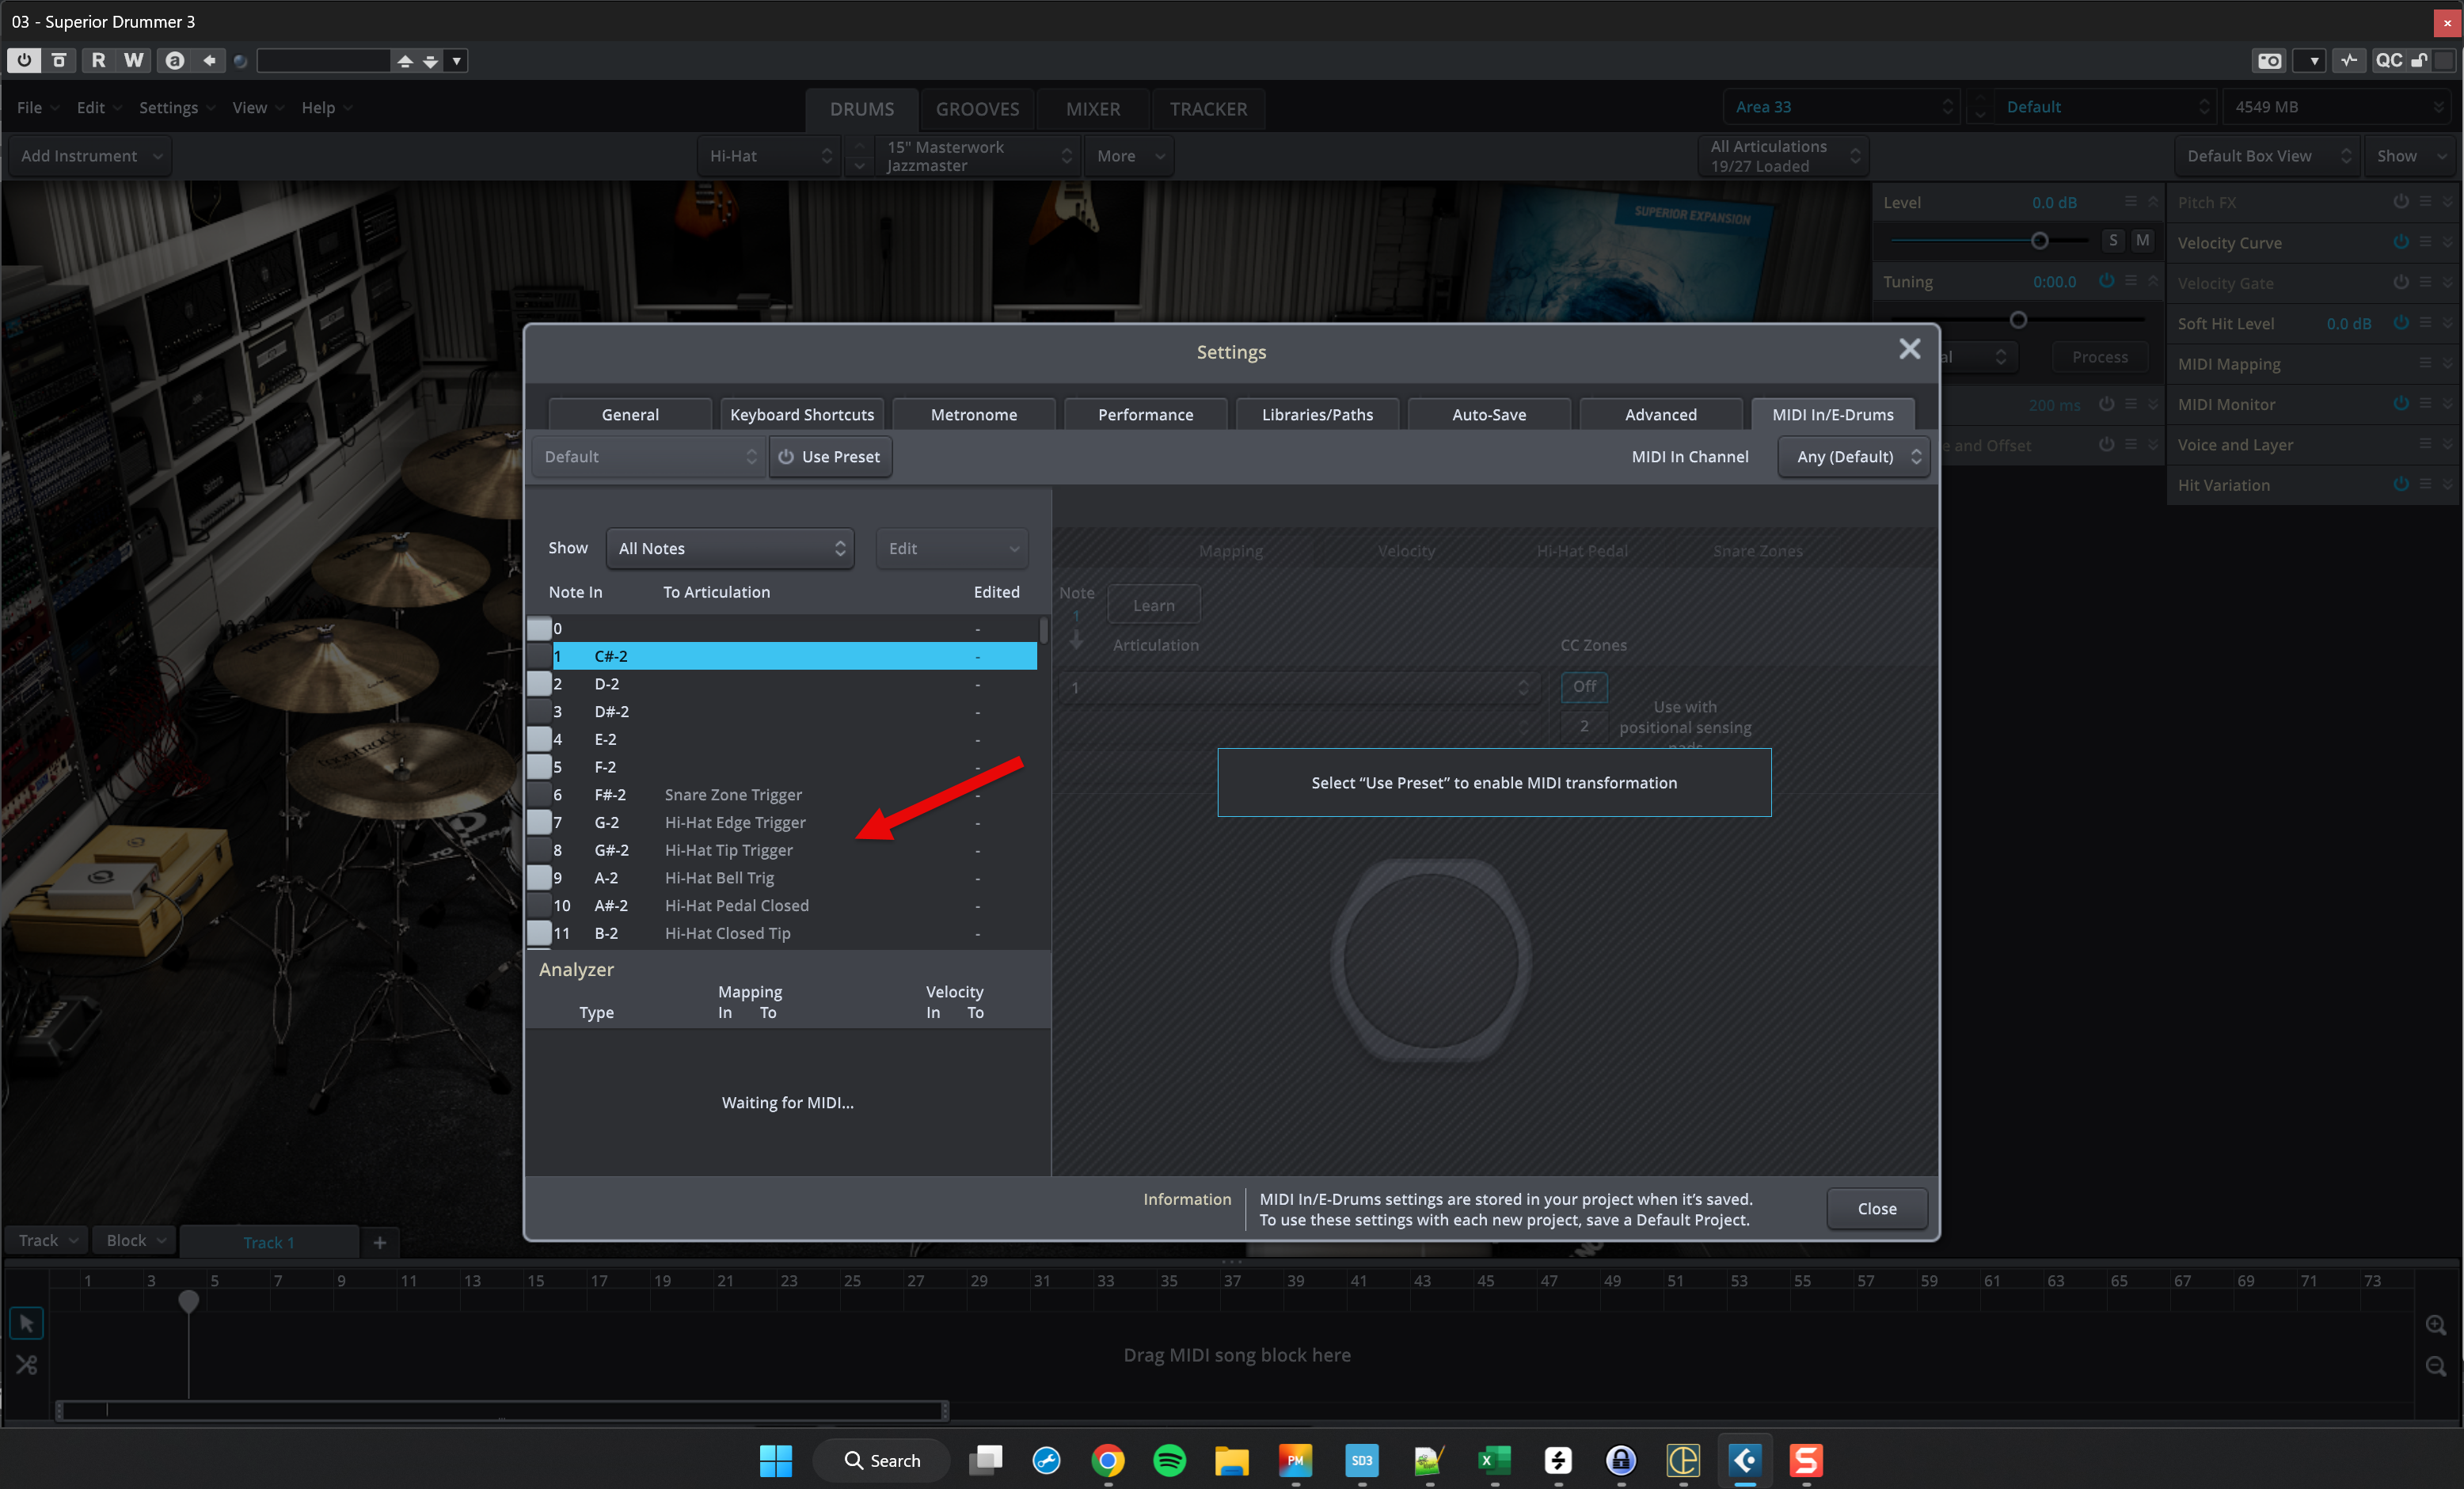Open the Spotify icon in taskbar

pyautogui.click(x=1169, y=1460)
